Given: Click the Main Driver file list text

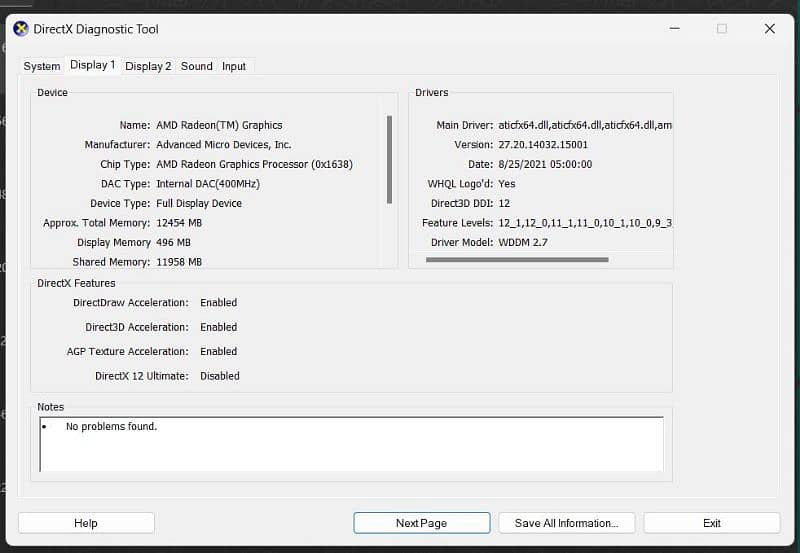Looking at the screenshot, I should [585, 126].
